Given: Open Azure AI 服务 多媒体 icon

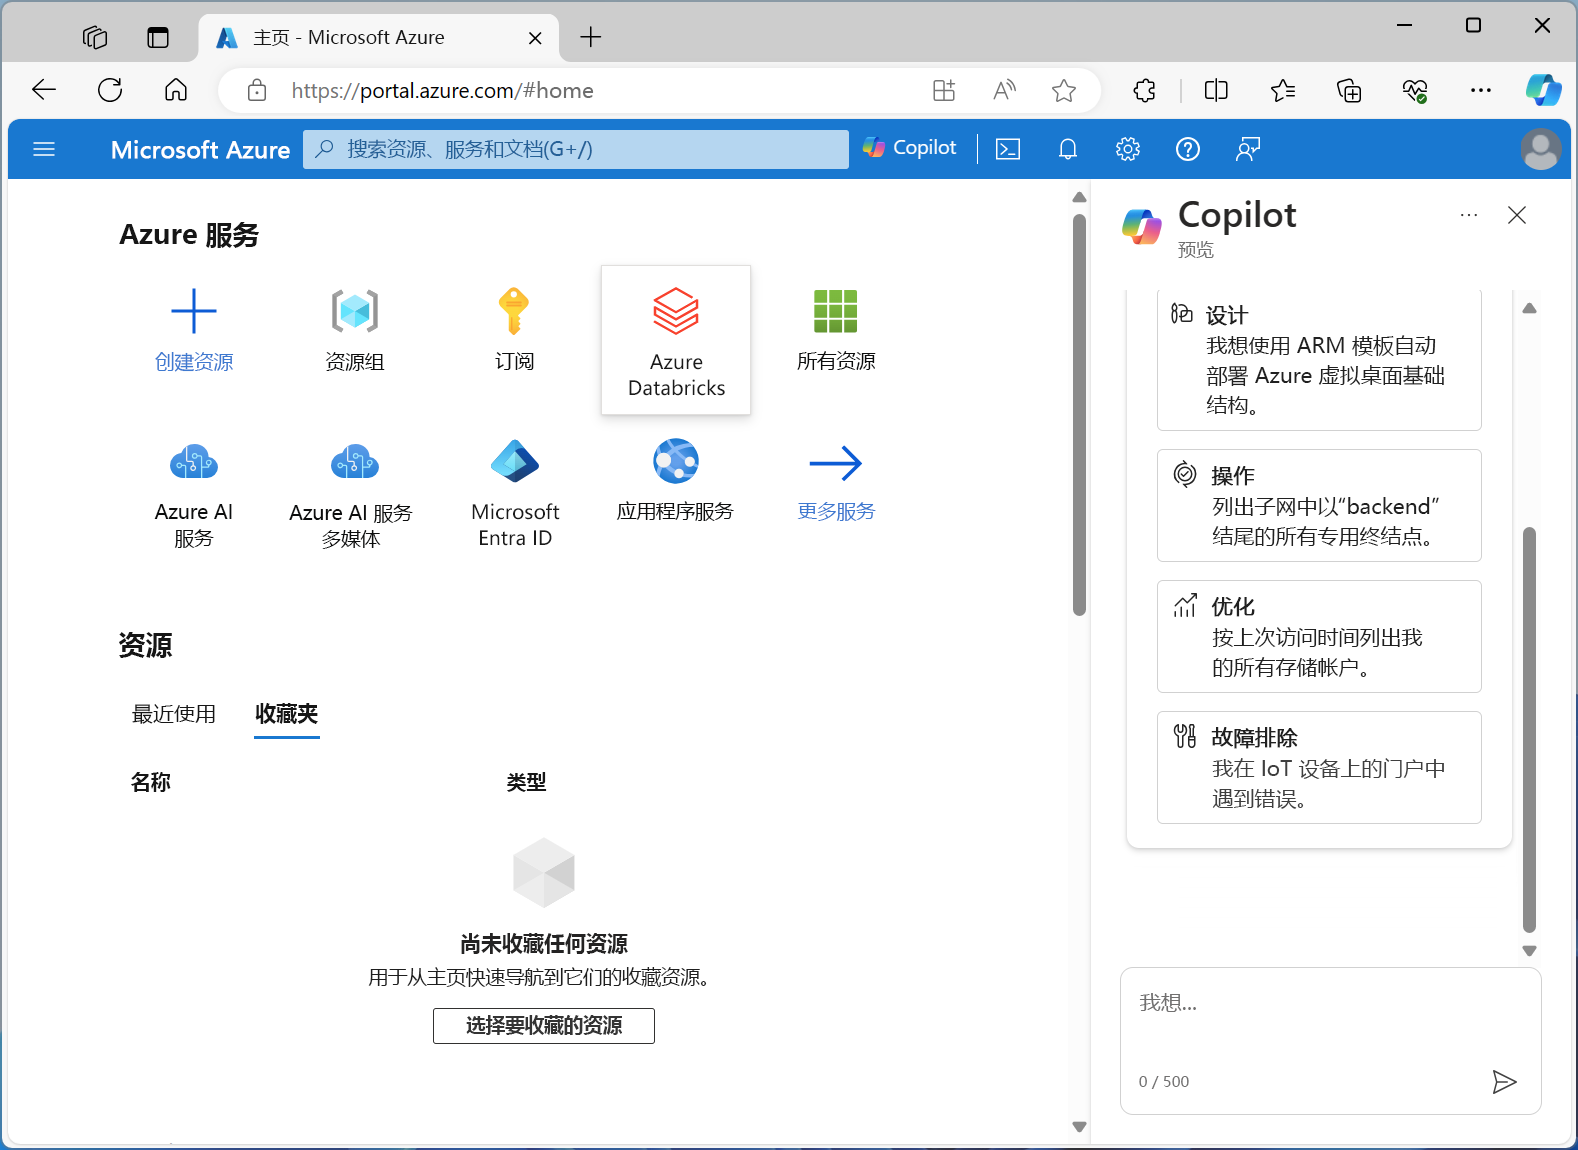Looking at the screenshot, I should click(x=355, y=462).
